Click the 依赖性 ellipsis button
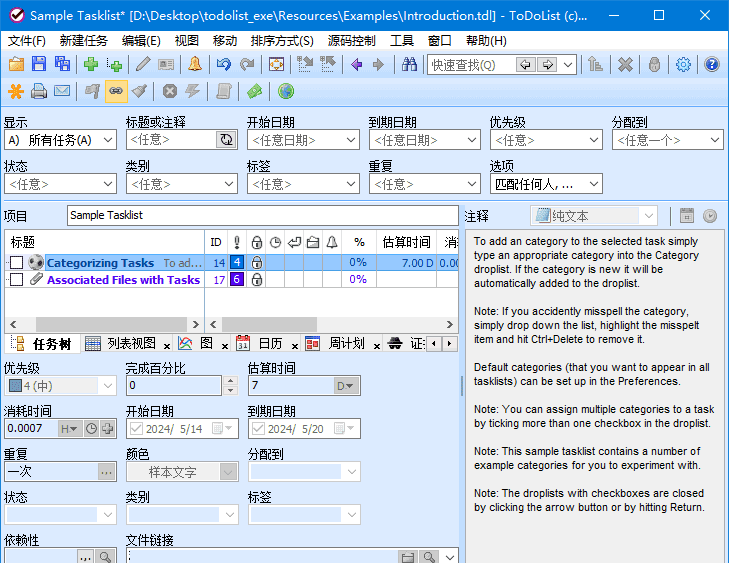 click(85, 556)
